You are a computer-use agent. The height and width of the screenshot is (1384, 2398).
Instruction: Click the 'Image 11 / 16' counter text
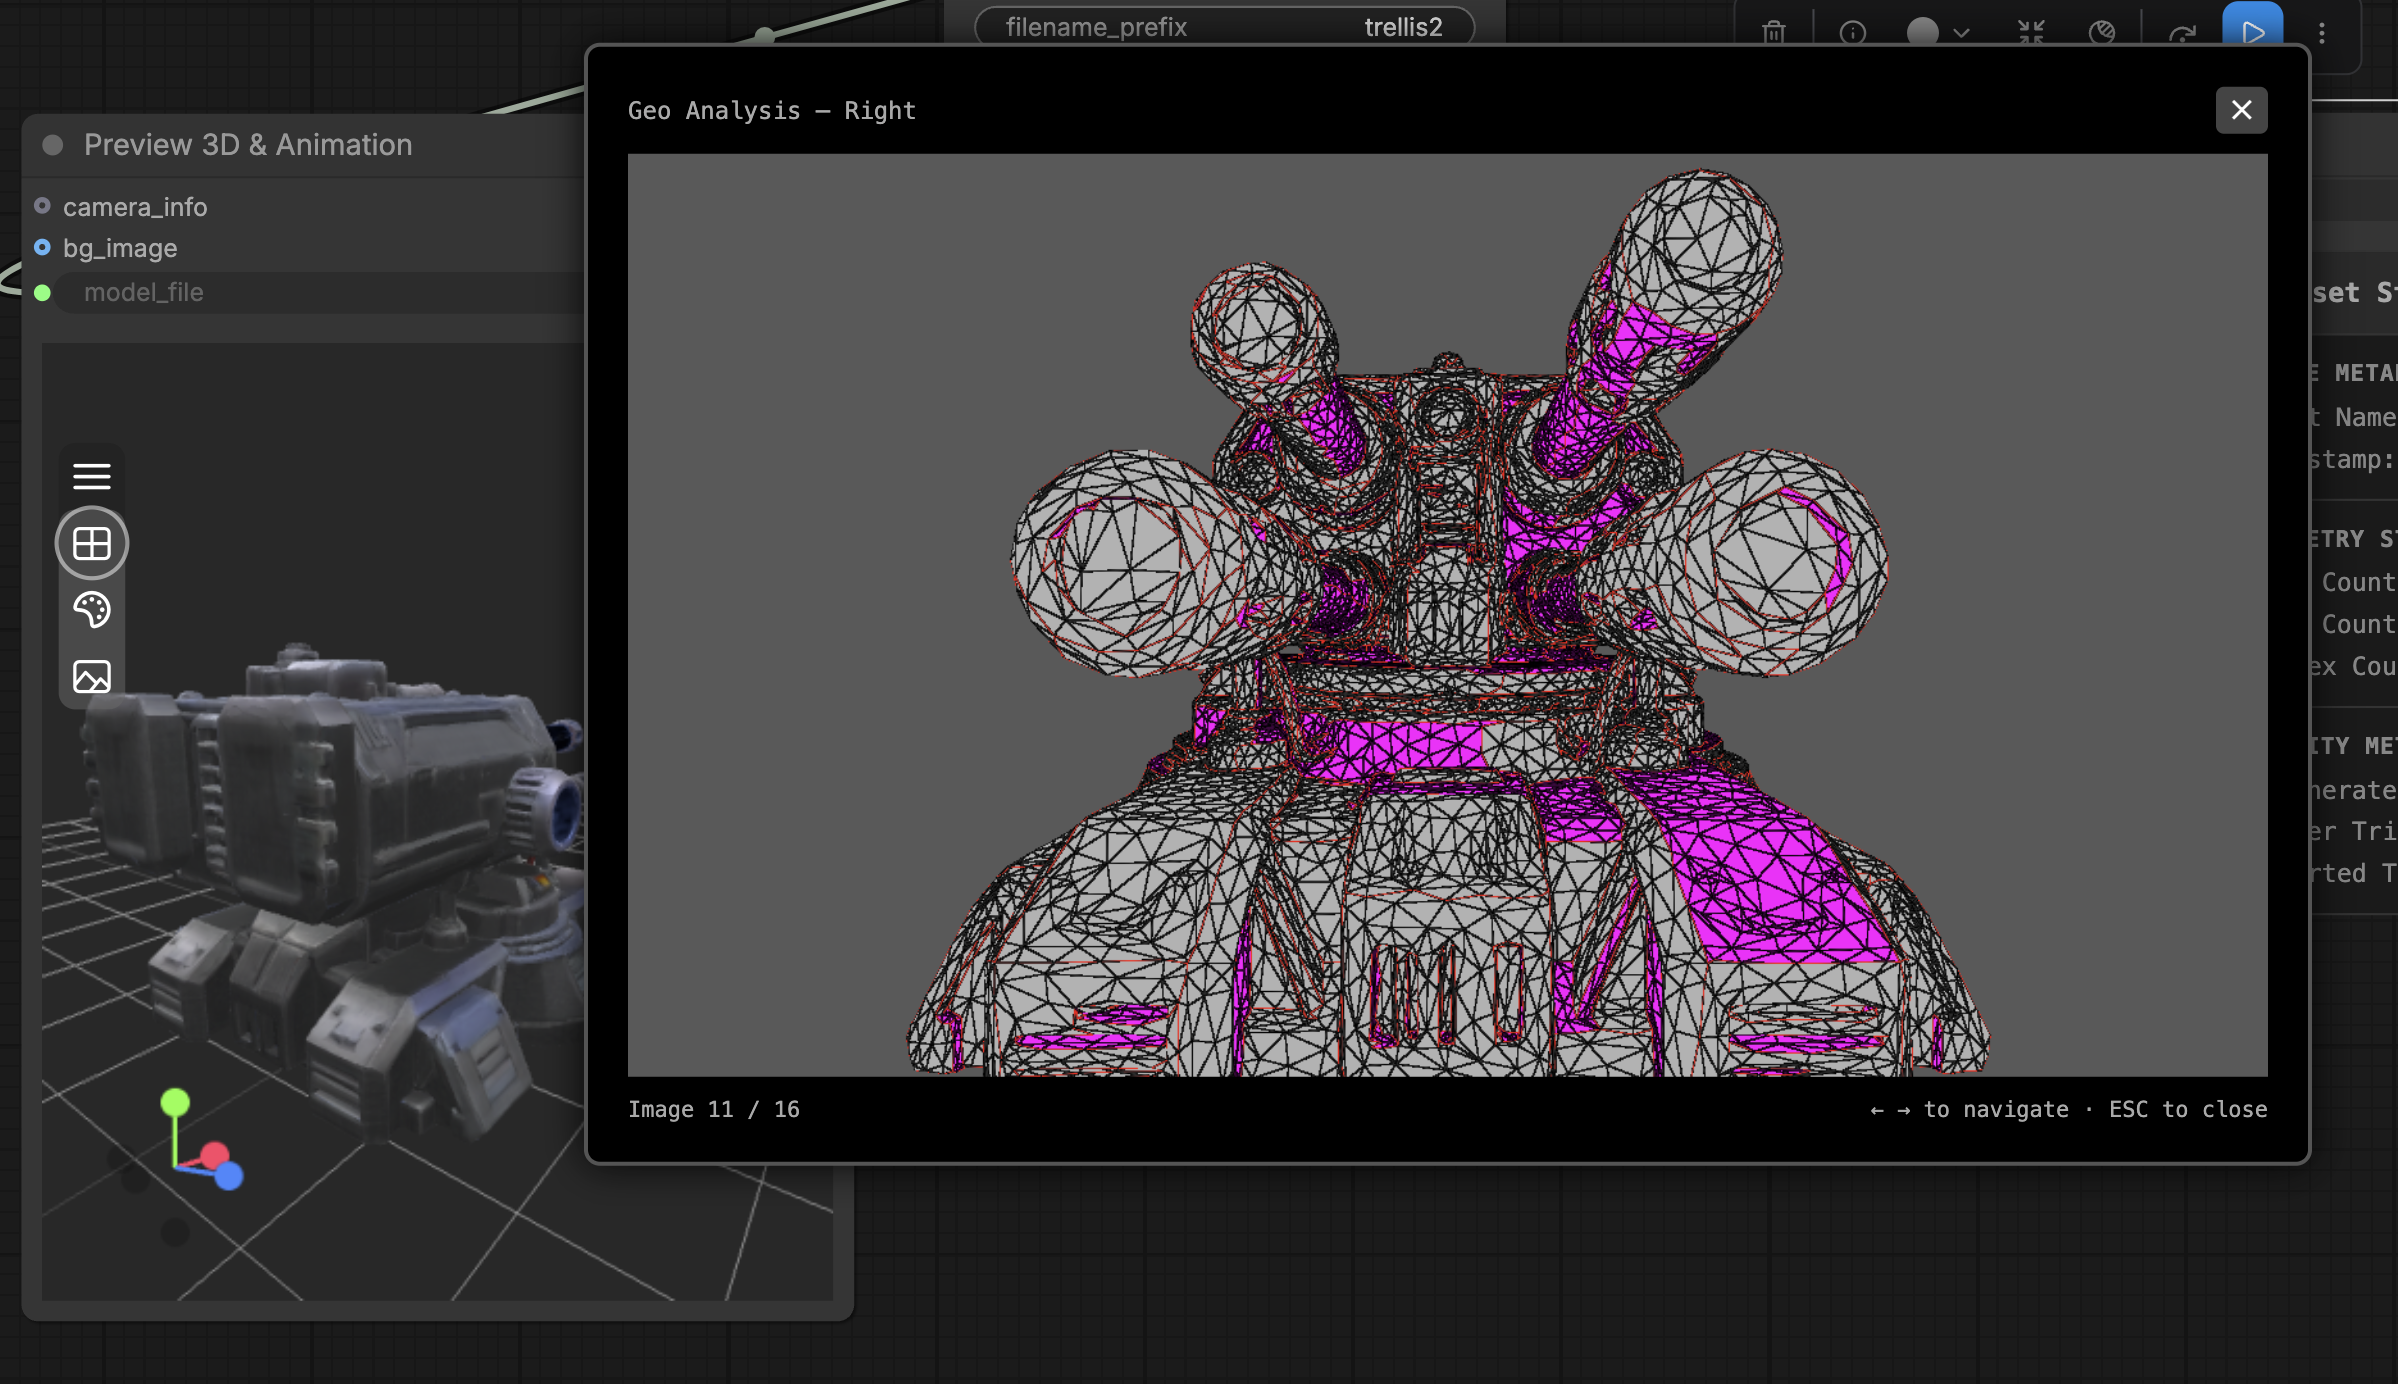coord(713,1109)
